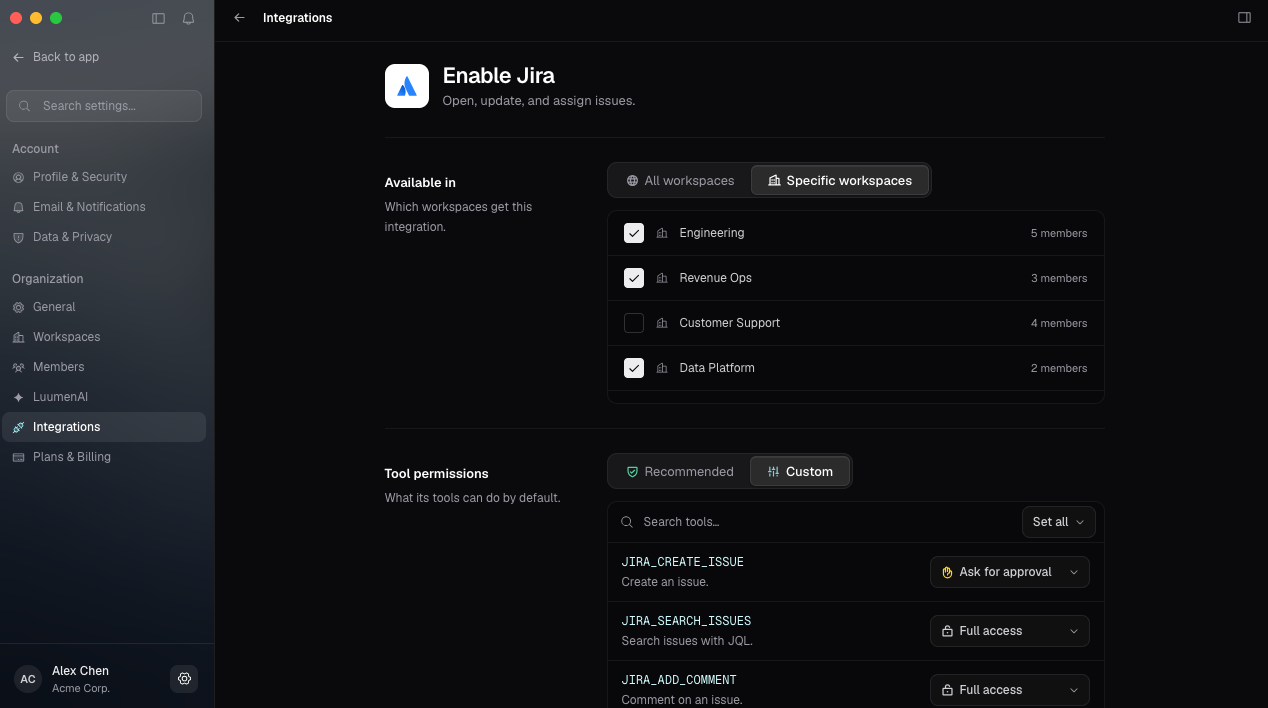This screenshot has width=1268, height=708.
Task: Toggle the Data Platform workspace checkbox
Action: [x=634, y=368]
